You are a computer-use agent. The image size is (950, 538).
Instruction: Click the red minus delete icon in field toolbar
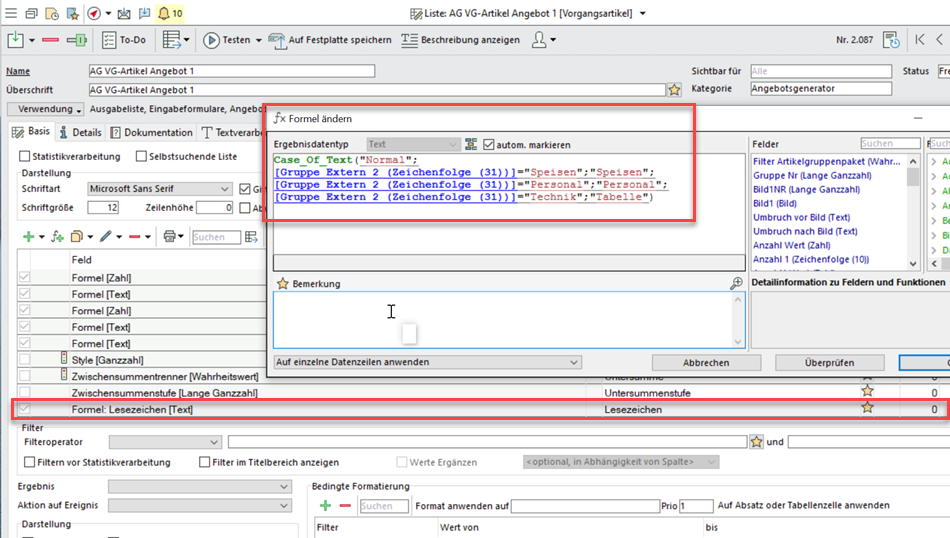tap(134, 237)
